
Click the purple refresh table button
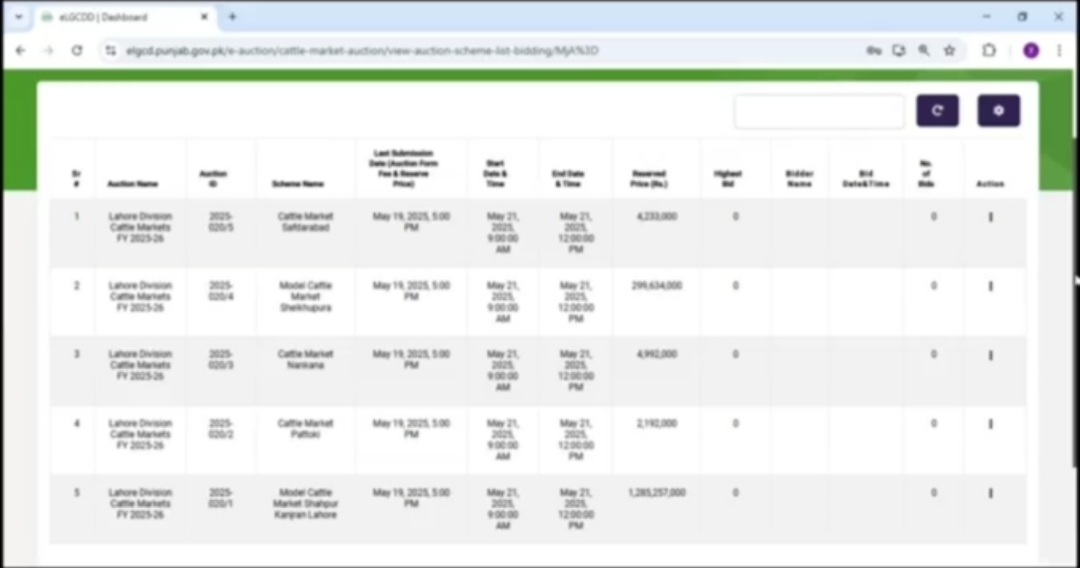[937, 111]
